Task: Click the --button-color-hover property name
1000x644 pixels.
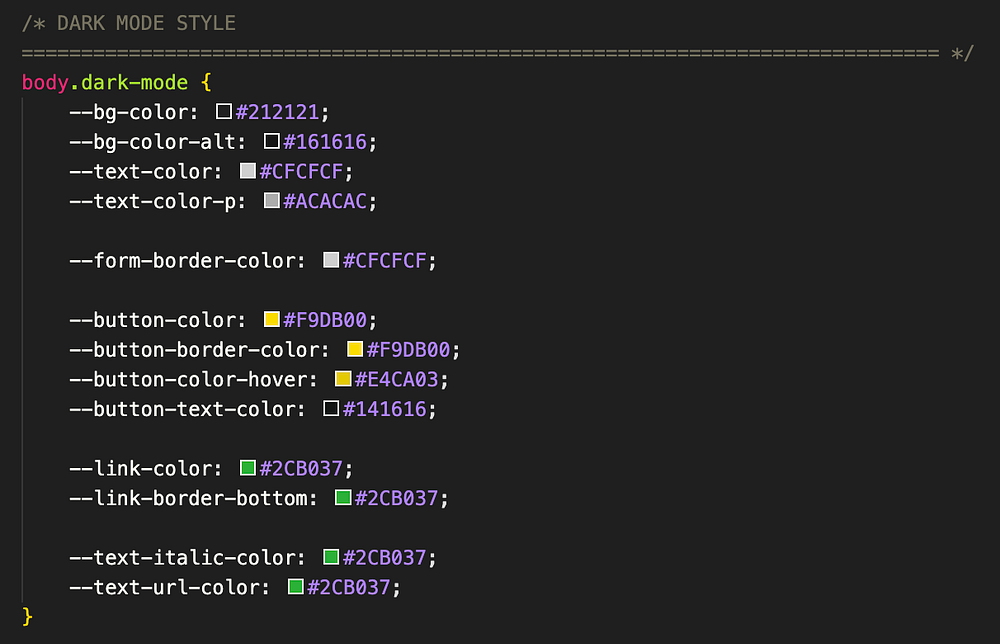Action: point(194,380)
